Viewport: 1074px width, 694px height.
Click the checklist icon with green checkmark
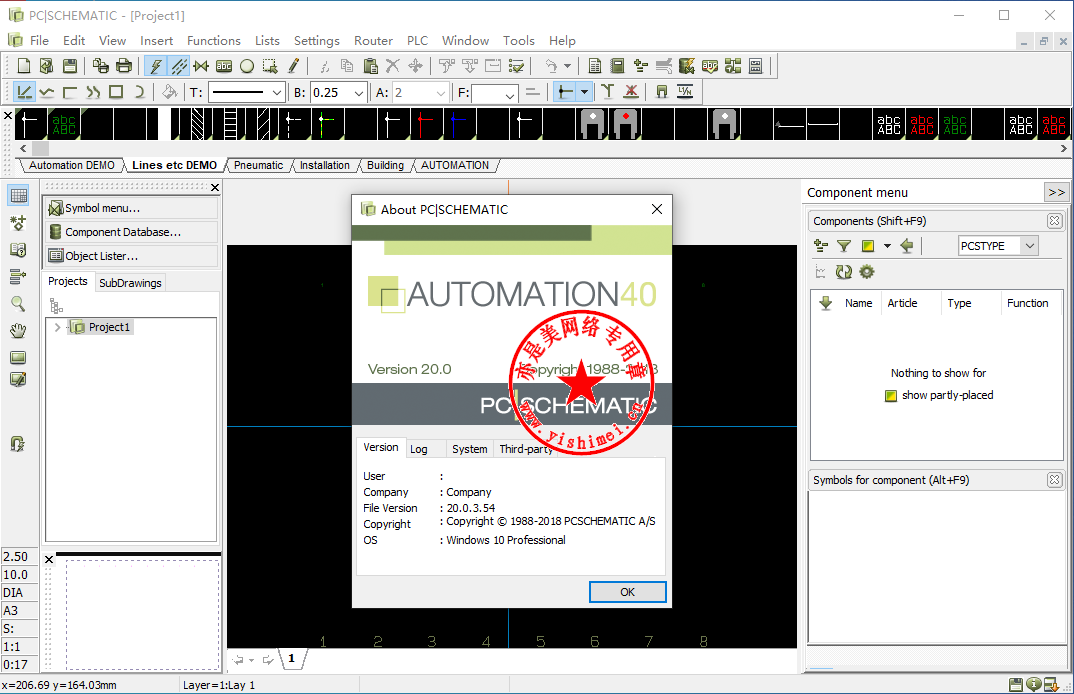(x=516, y=66)
